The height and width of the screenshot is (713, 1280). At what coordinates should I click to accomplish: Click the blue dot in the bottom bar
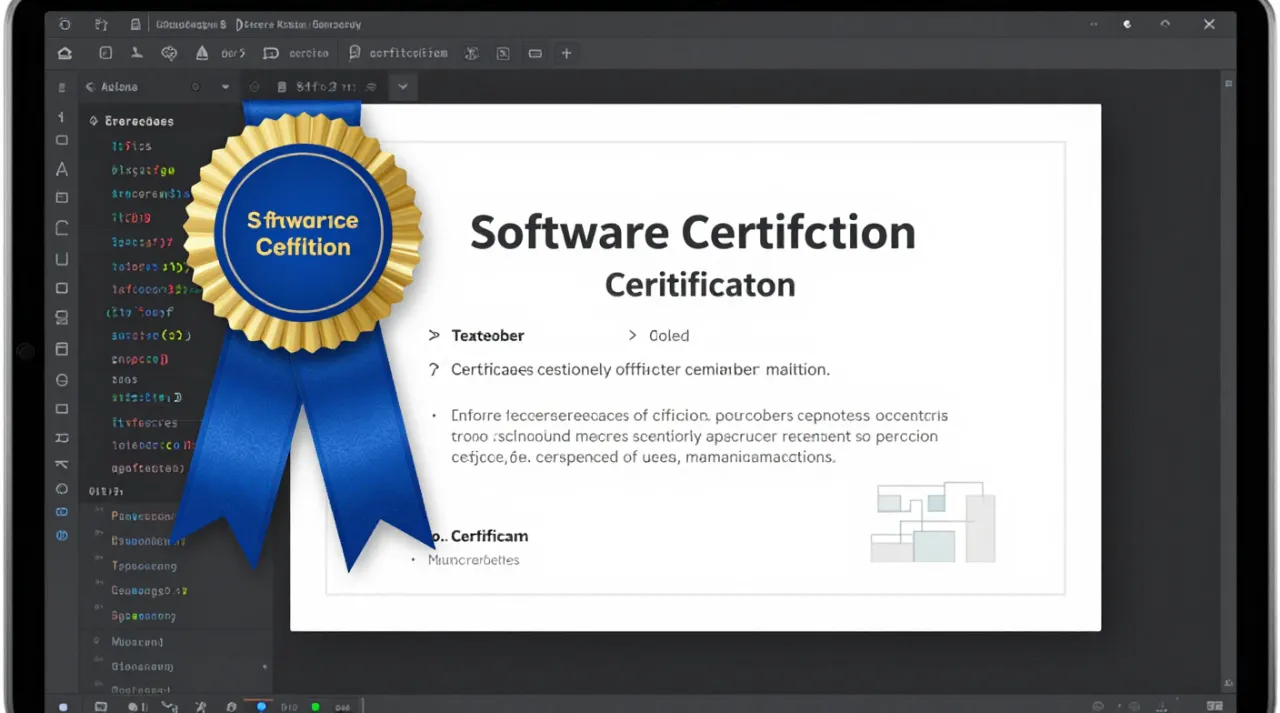pos(262,706)
